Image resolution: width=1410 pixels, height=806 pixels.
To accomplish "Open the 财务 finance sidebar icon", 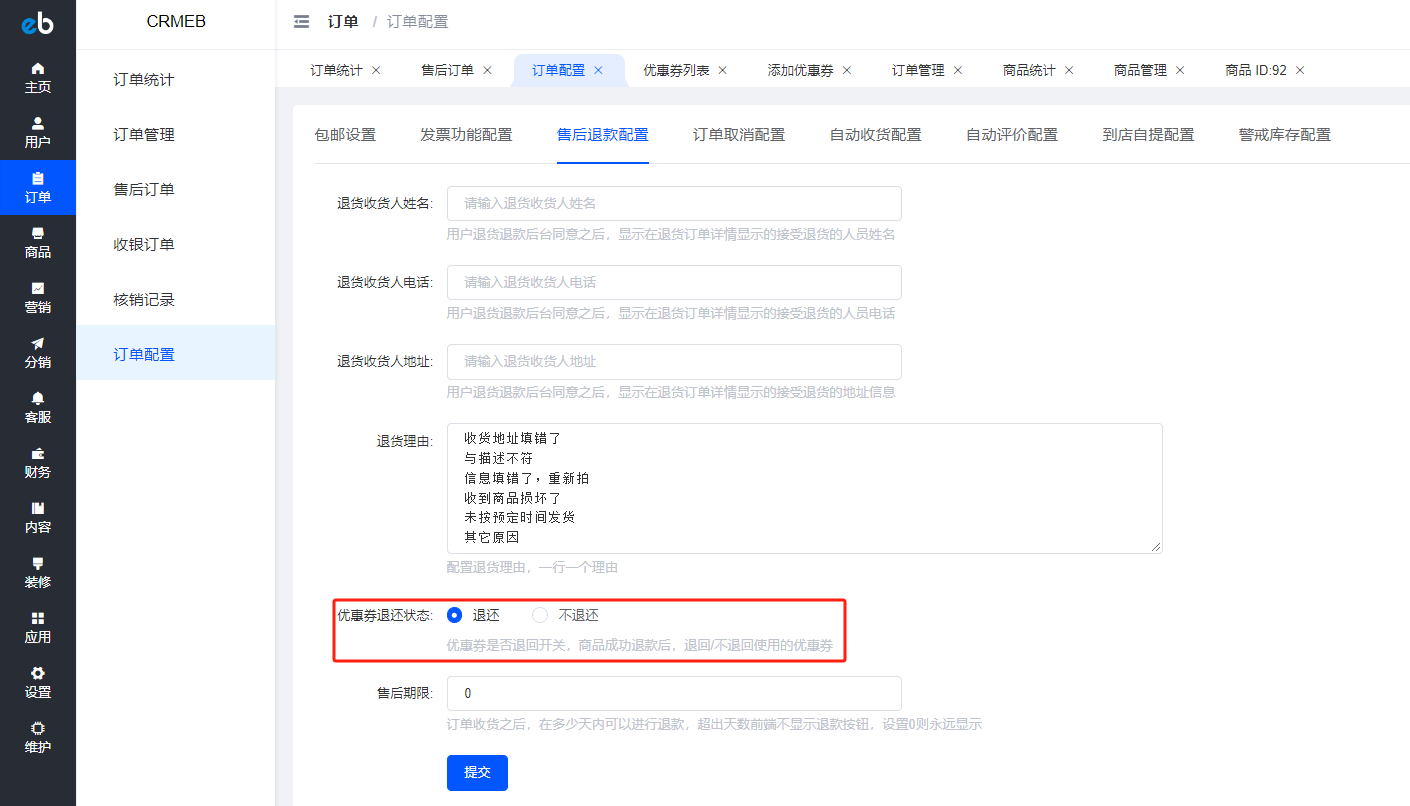I will [38, 463].
